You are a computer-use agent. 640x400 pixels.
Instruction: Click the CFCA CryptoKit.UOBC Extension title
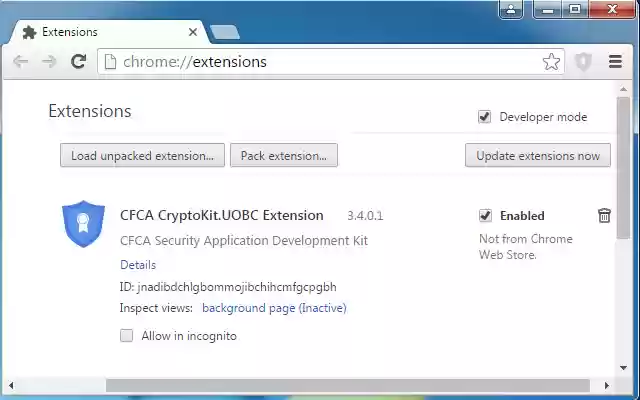pyautogui.click(x=222, y=215)
